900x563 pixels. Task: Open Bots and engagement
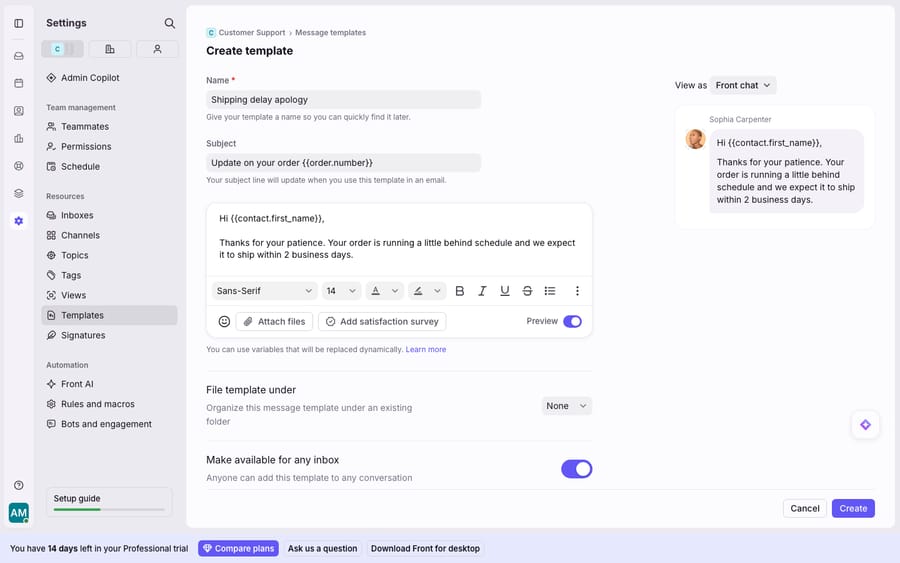[x=109, y=424]
